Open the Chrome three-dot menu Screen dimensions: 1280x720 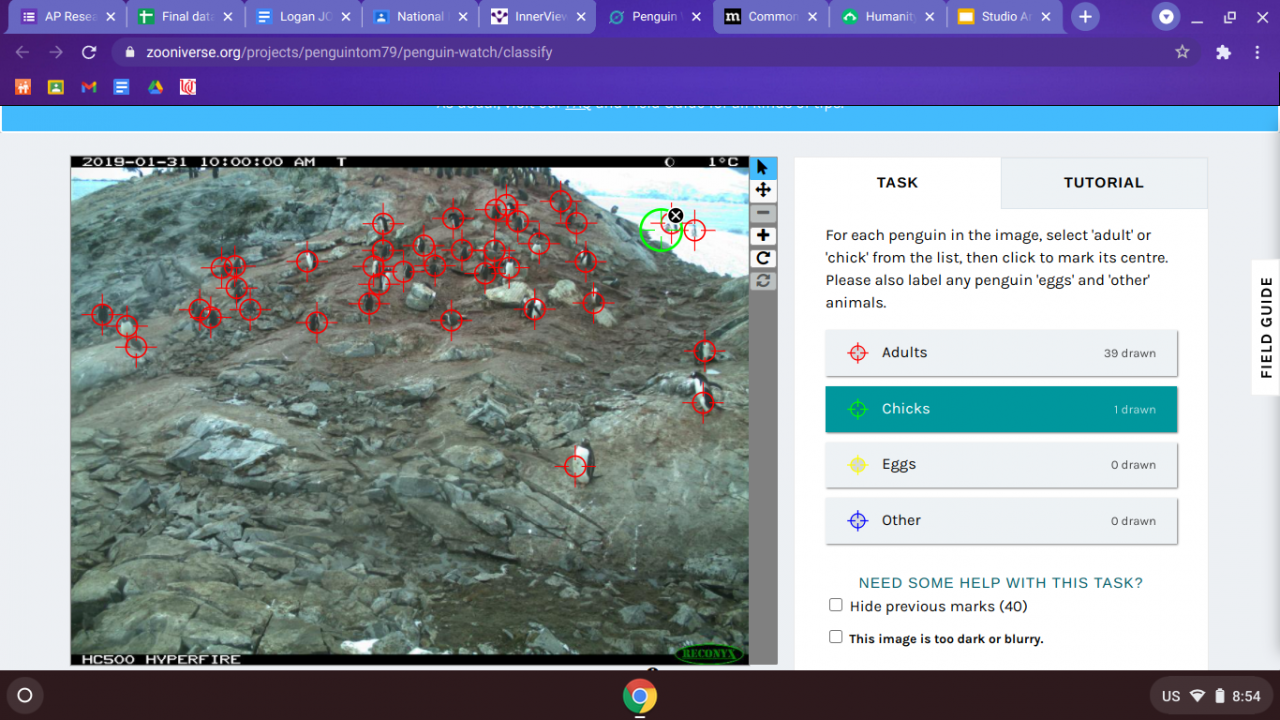(1257, 52)
